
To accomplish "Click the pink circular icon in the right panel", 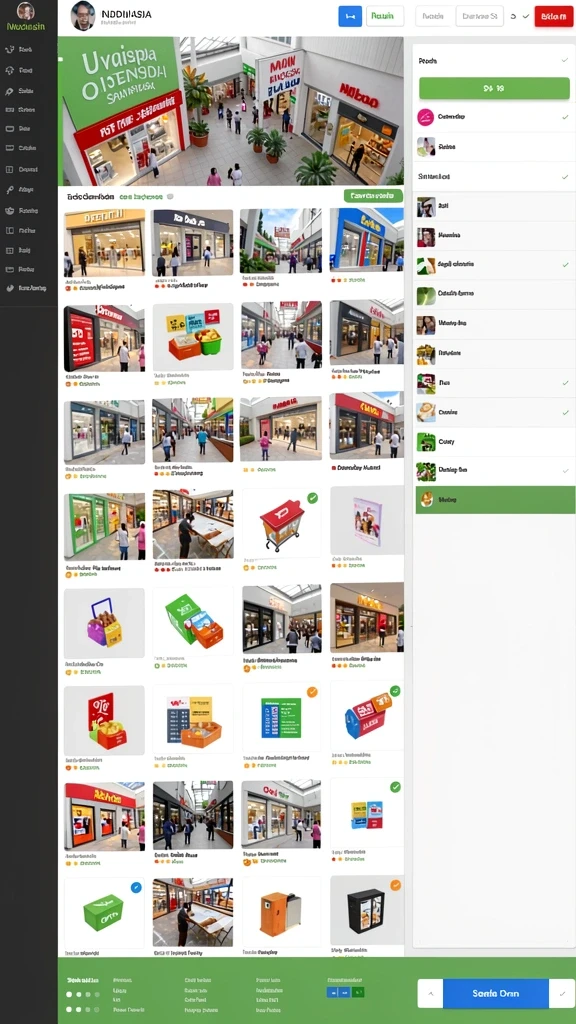I will tap(425, 117).
